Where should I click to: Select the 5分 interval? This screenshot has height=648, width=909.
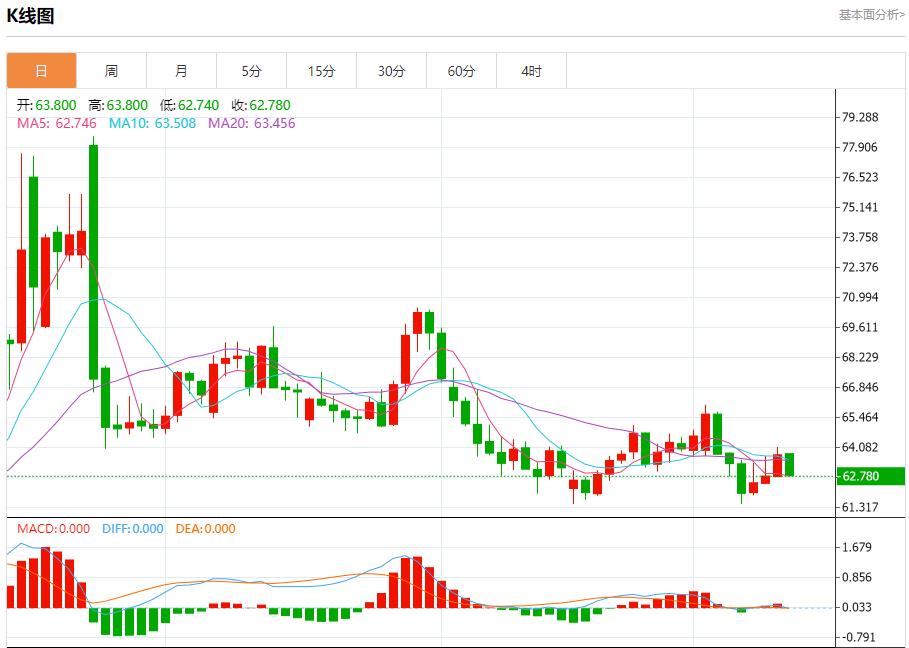[252, 70]
